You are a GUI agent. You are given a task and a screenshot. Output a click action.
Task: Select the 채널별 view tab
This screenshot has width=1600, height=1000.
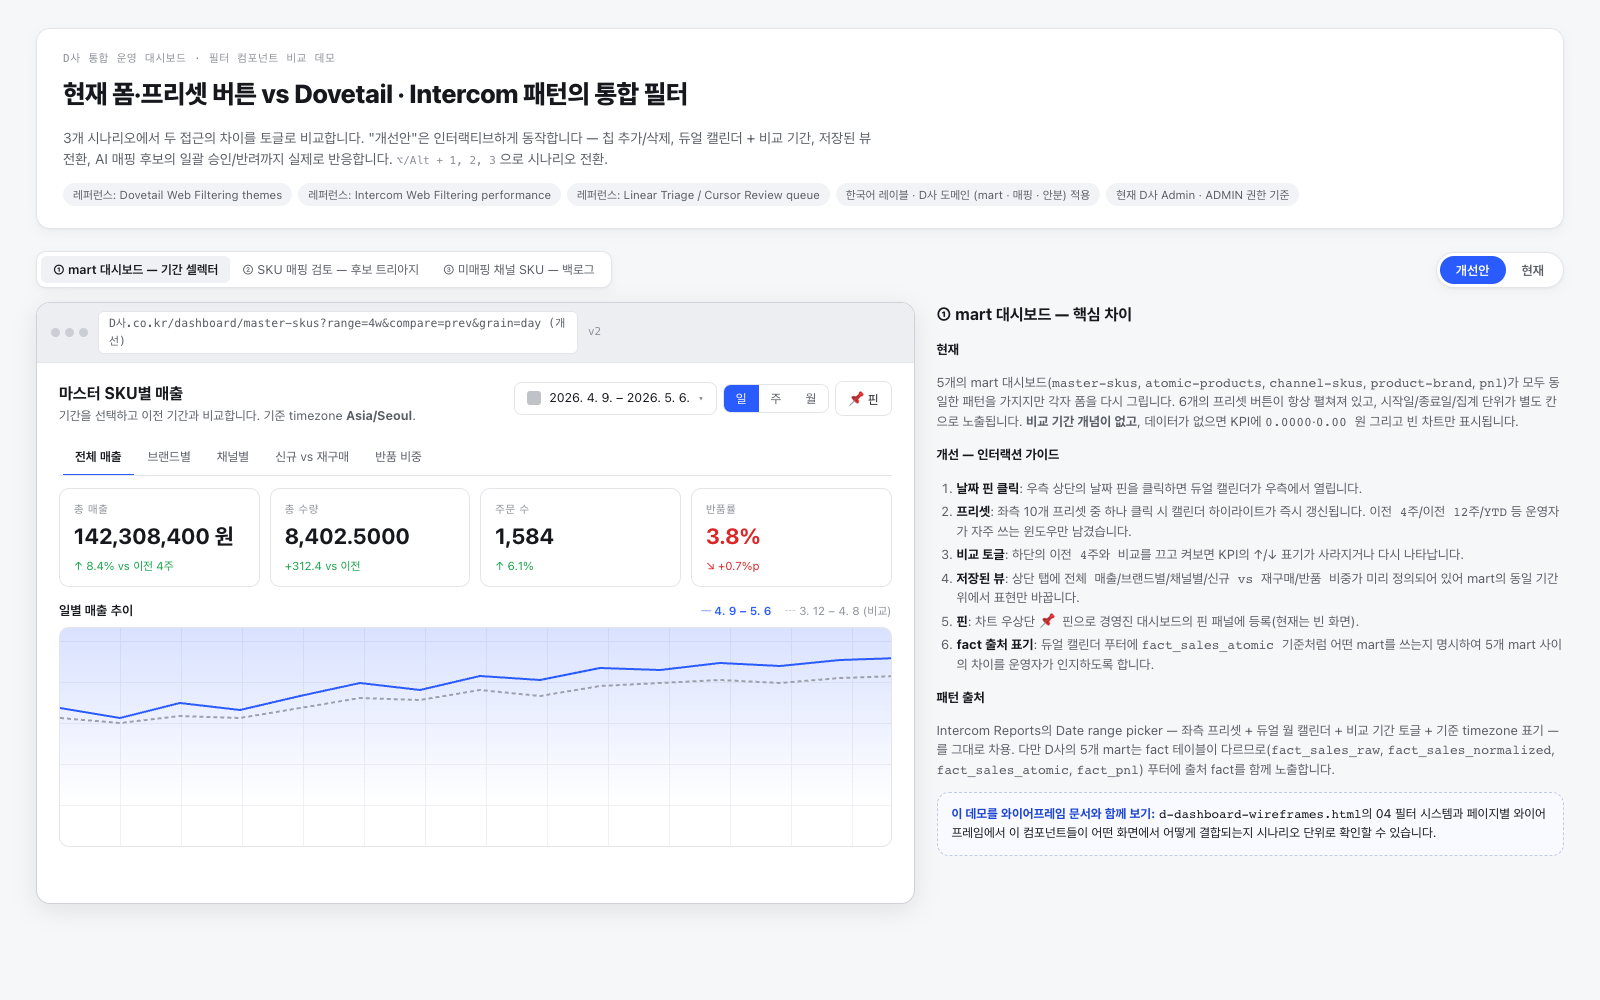(233, 457)
